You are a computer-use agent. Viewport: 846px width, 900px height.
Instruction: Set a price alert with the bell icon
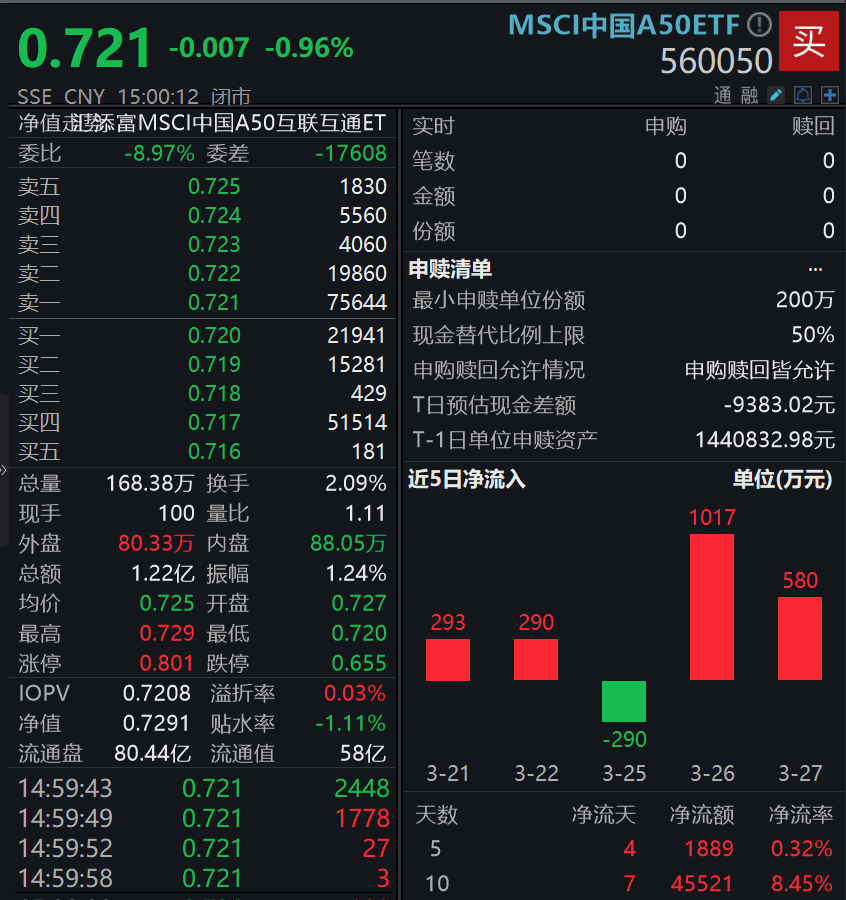coord(803,95)
